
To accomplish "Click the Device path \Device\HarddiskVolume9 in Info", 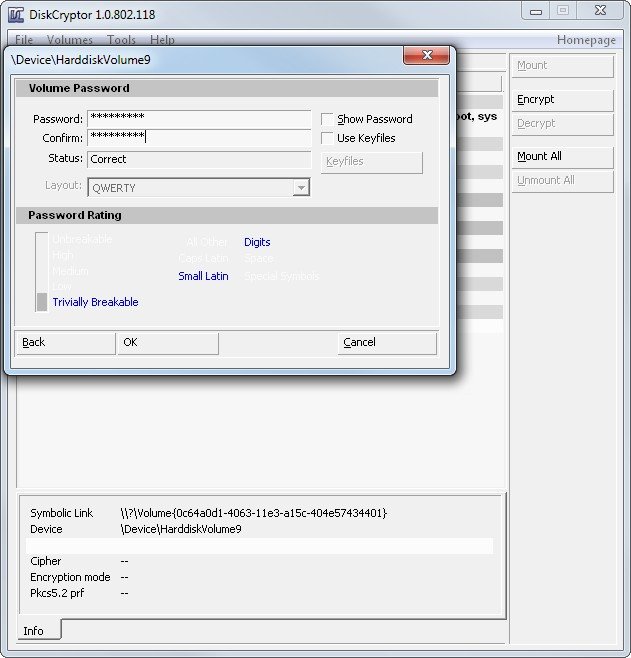I will point(181,529).
